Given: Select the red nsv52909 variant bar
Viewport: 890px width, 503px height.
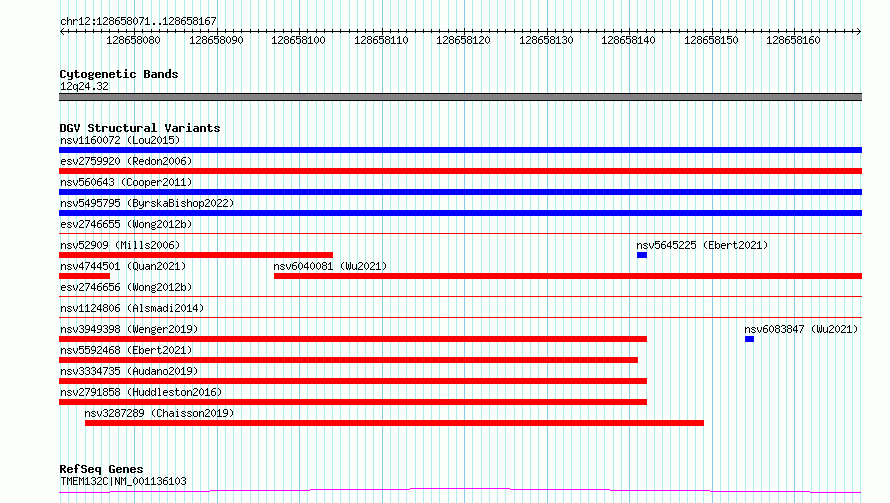Looking at the screenshot, I should pyautogui.click(x=196, y=255).
